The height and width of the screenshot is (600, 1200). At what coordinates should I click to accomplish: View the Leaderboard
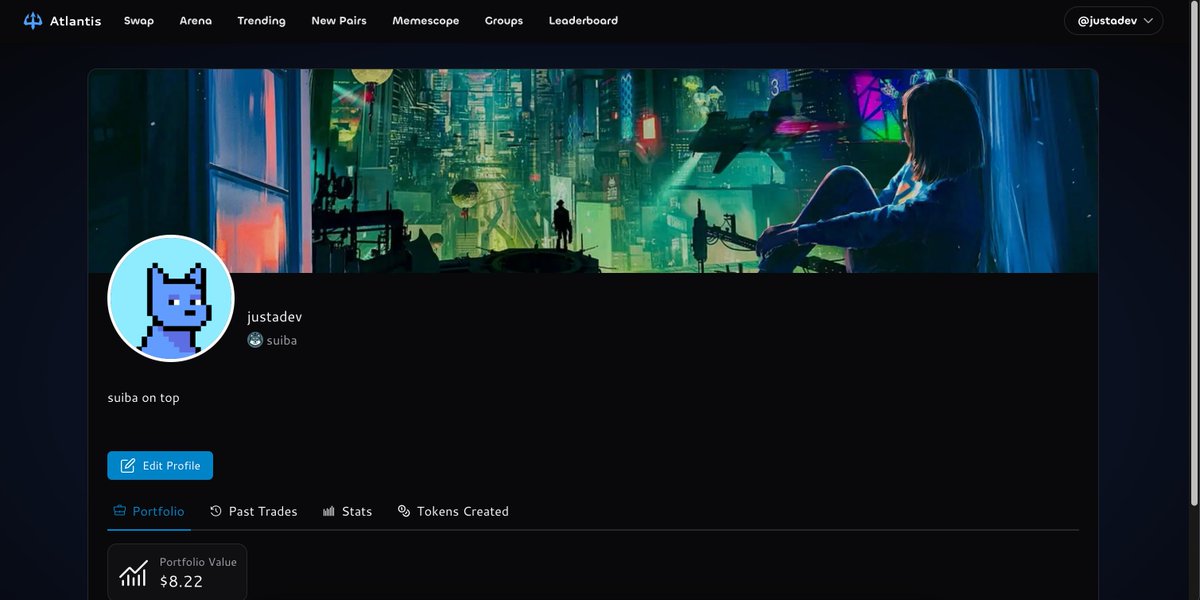583,21
